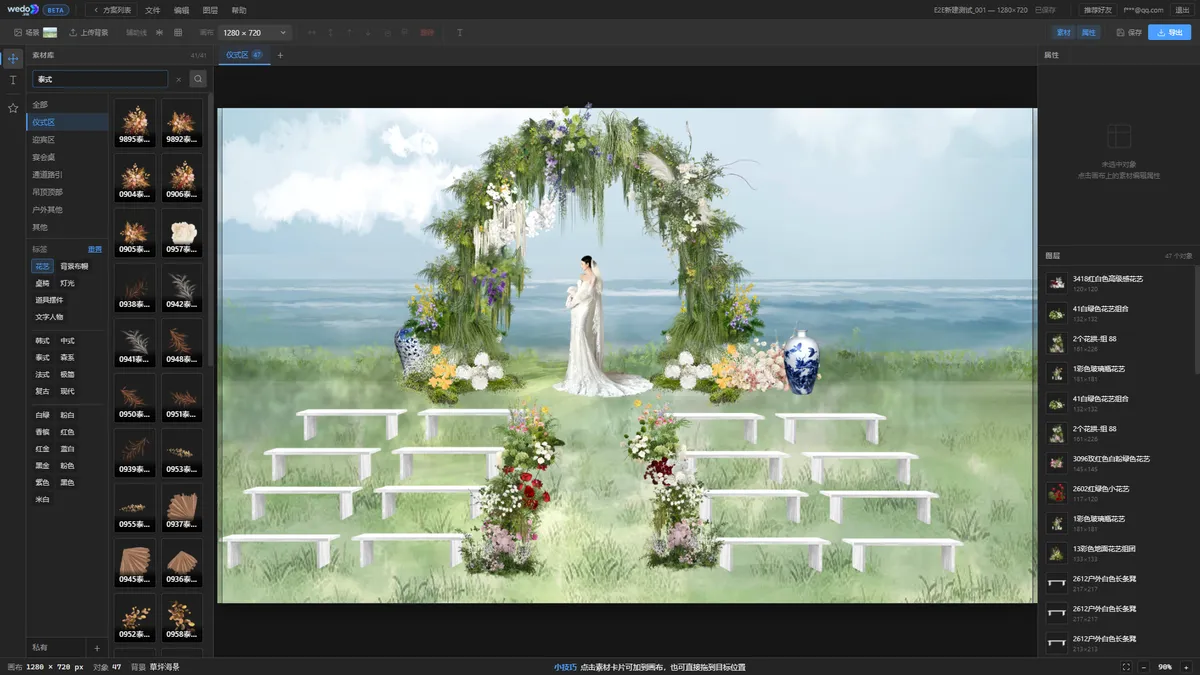Click the 删除 delete button in toolbar
Image resolution: width=1200 pixels, height=675 pixels.
pyautogui.click(x=427, y=33)
